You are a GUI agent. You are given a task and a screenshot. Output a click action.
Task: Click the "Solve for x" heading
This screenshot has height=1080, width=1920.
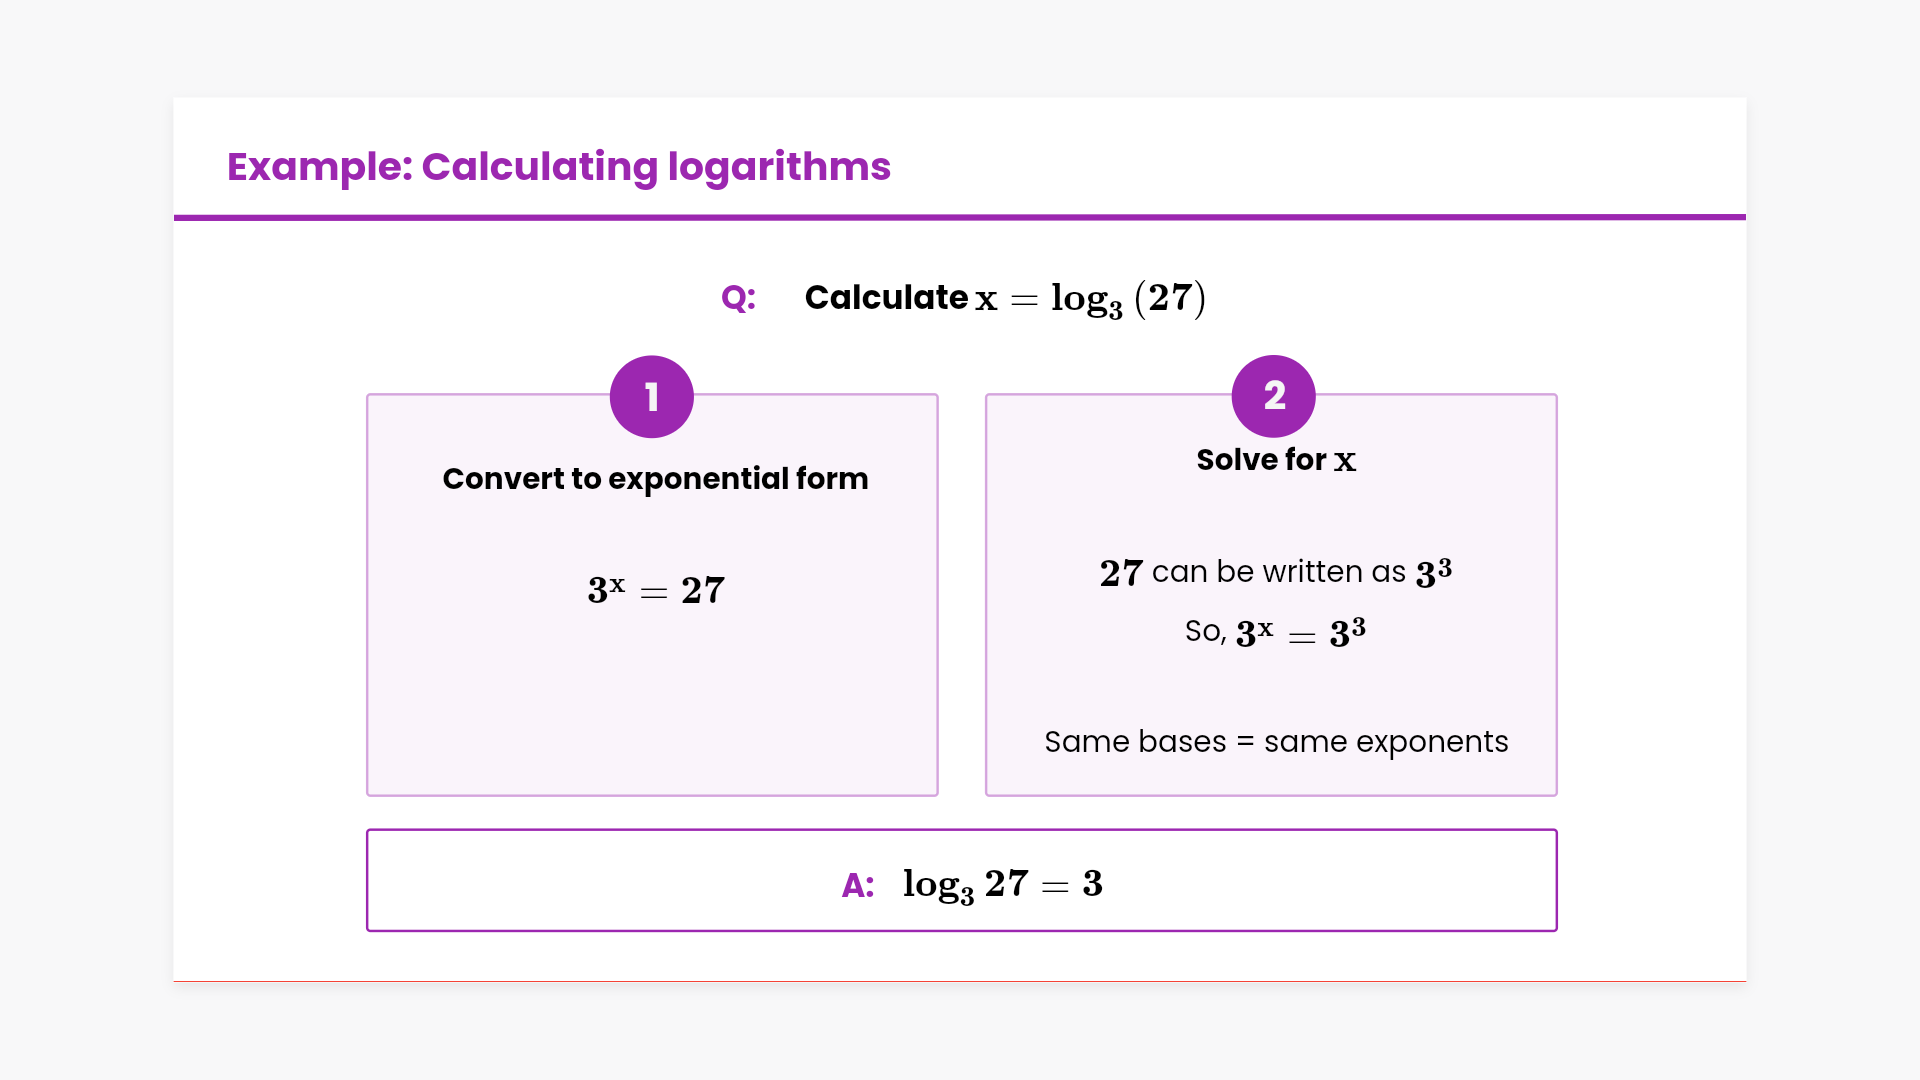pyautogui.click(x=1276, y=460)
